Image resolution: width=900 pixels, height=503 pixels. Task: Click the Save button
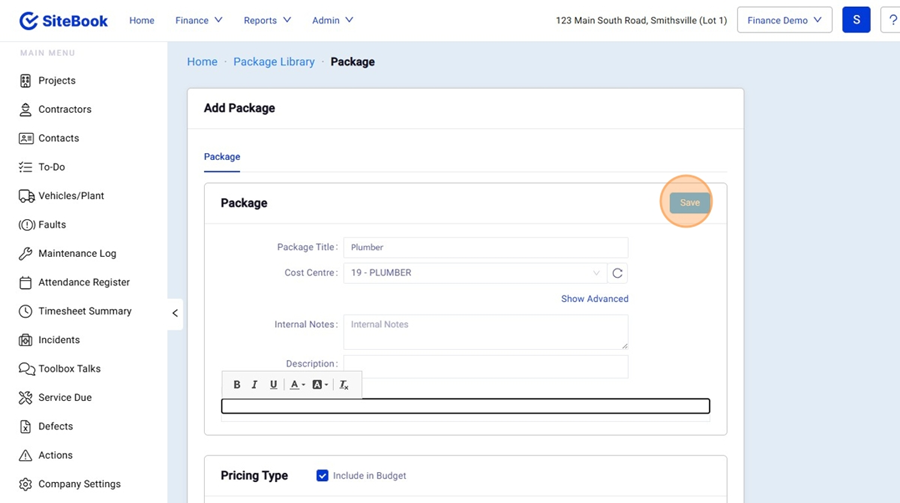click(690, 203)
